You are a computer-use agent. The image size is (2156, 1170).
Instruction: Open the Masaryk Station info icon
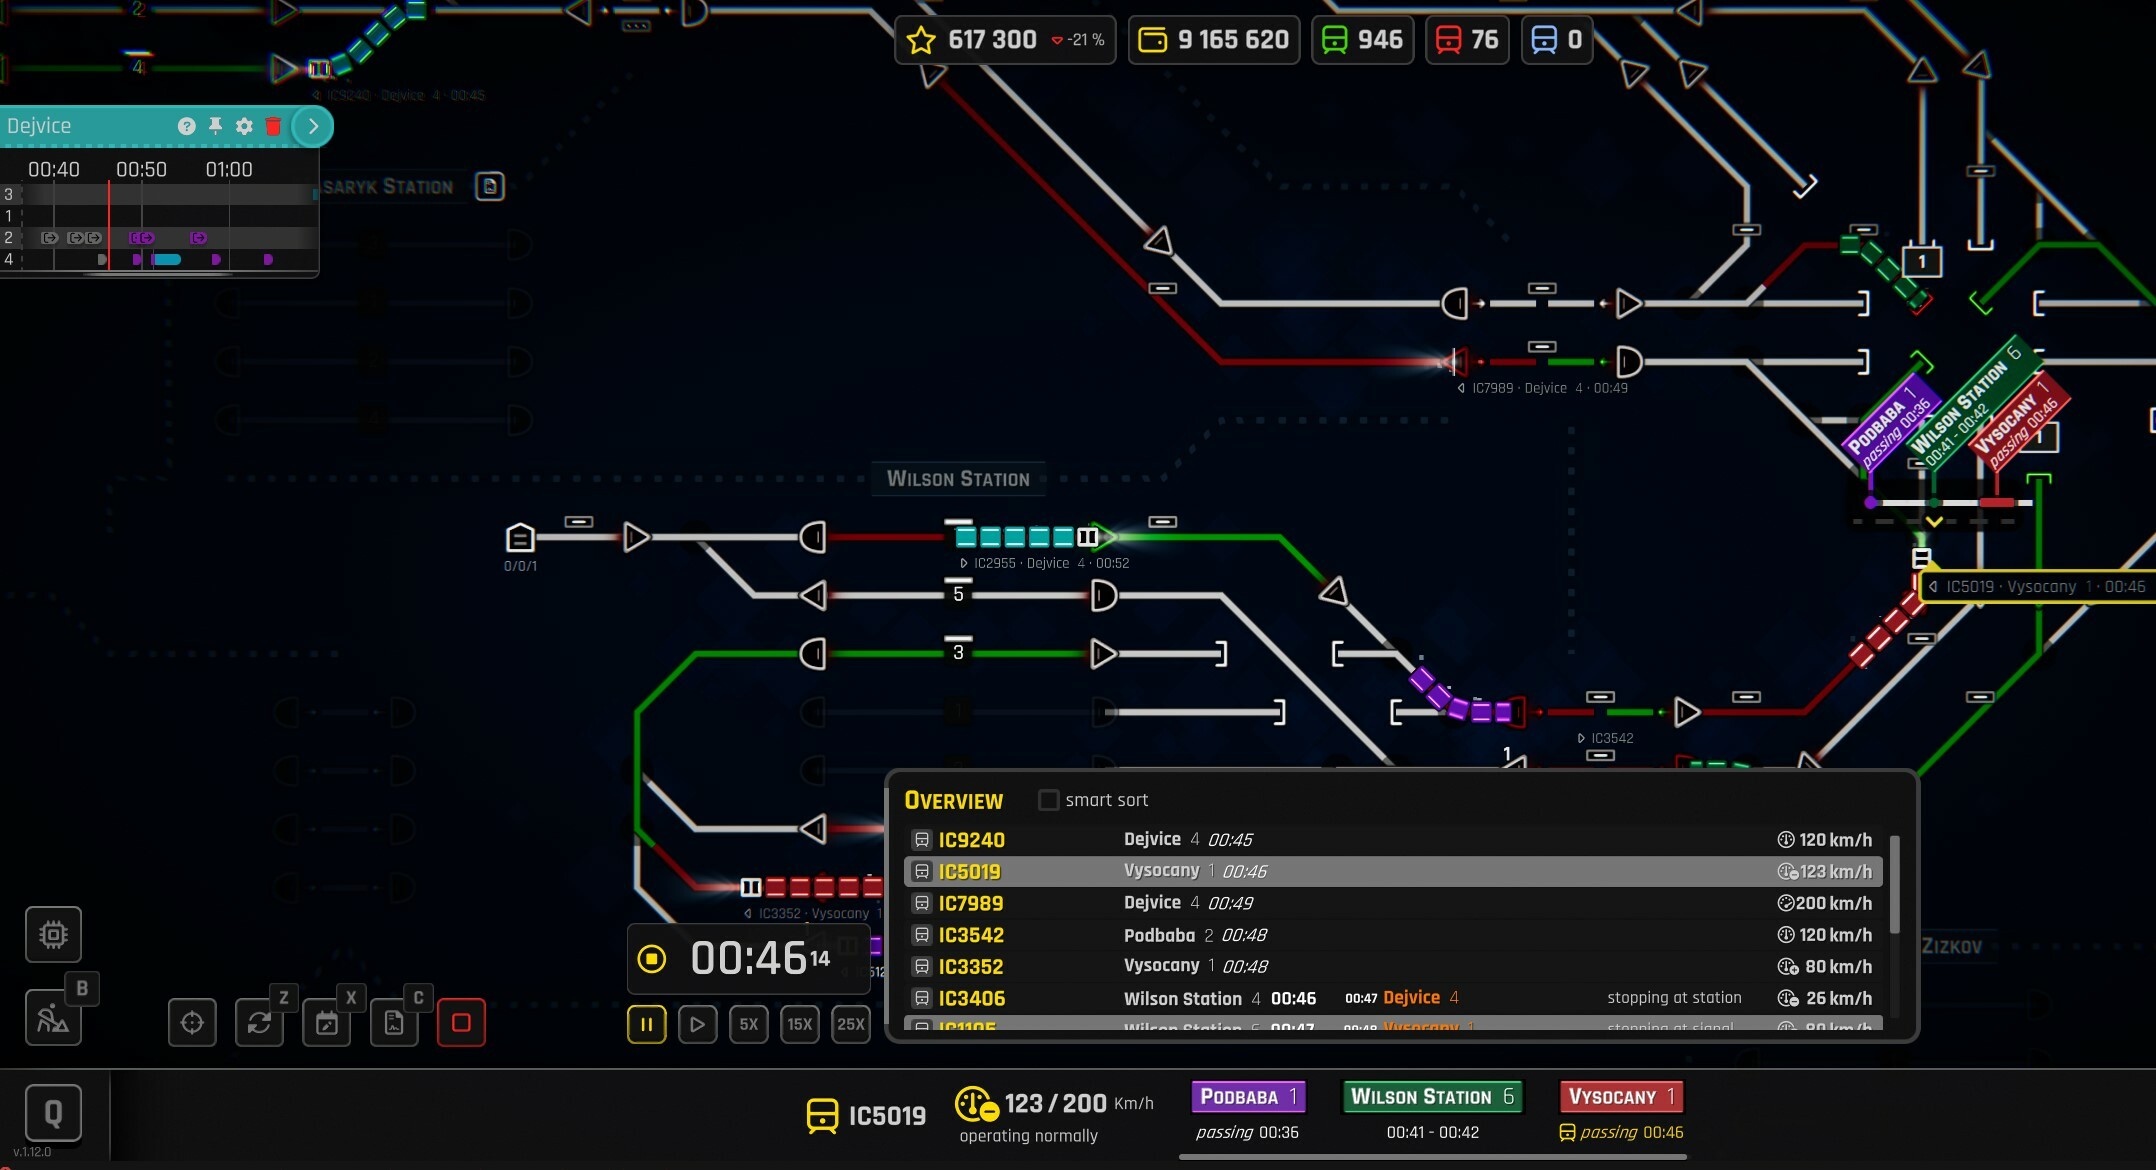pyautogui.click(x=489, y=186)
